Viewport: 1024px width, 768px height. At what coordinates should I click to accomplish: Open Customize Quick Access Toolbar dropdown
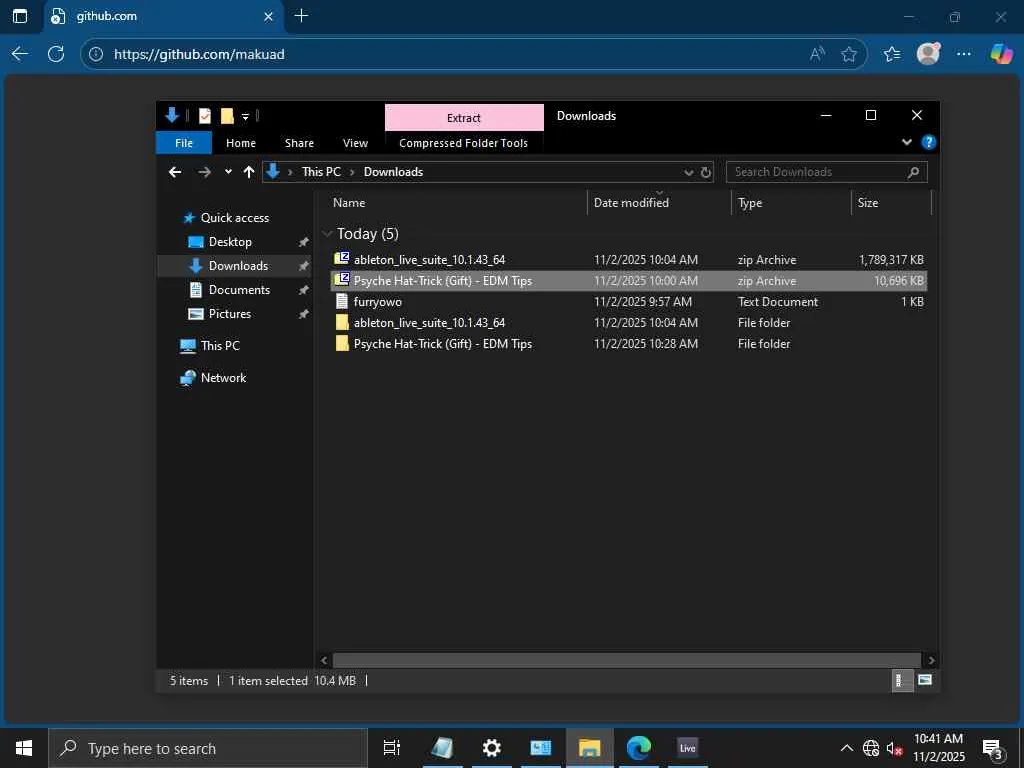point(246,116)
